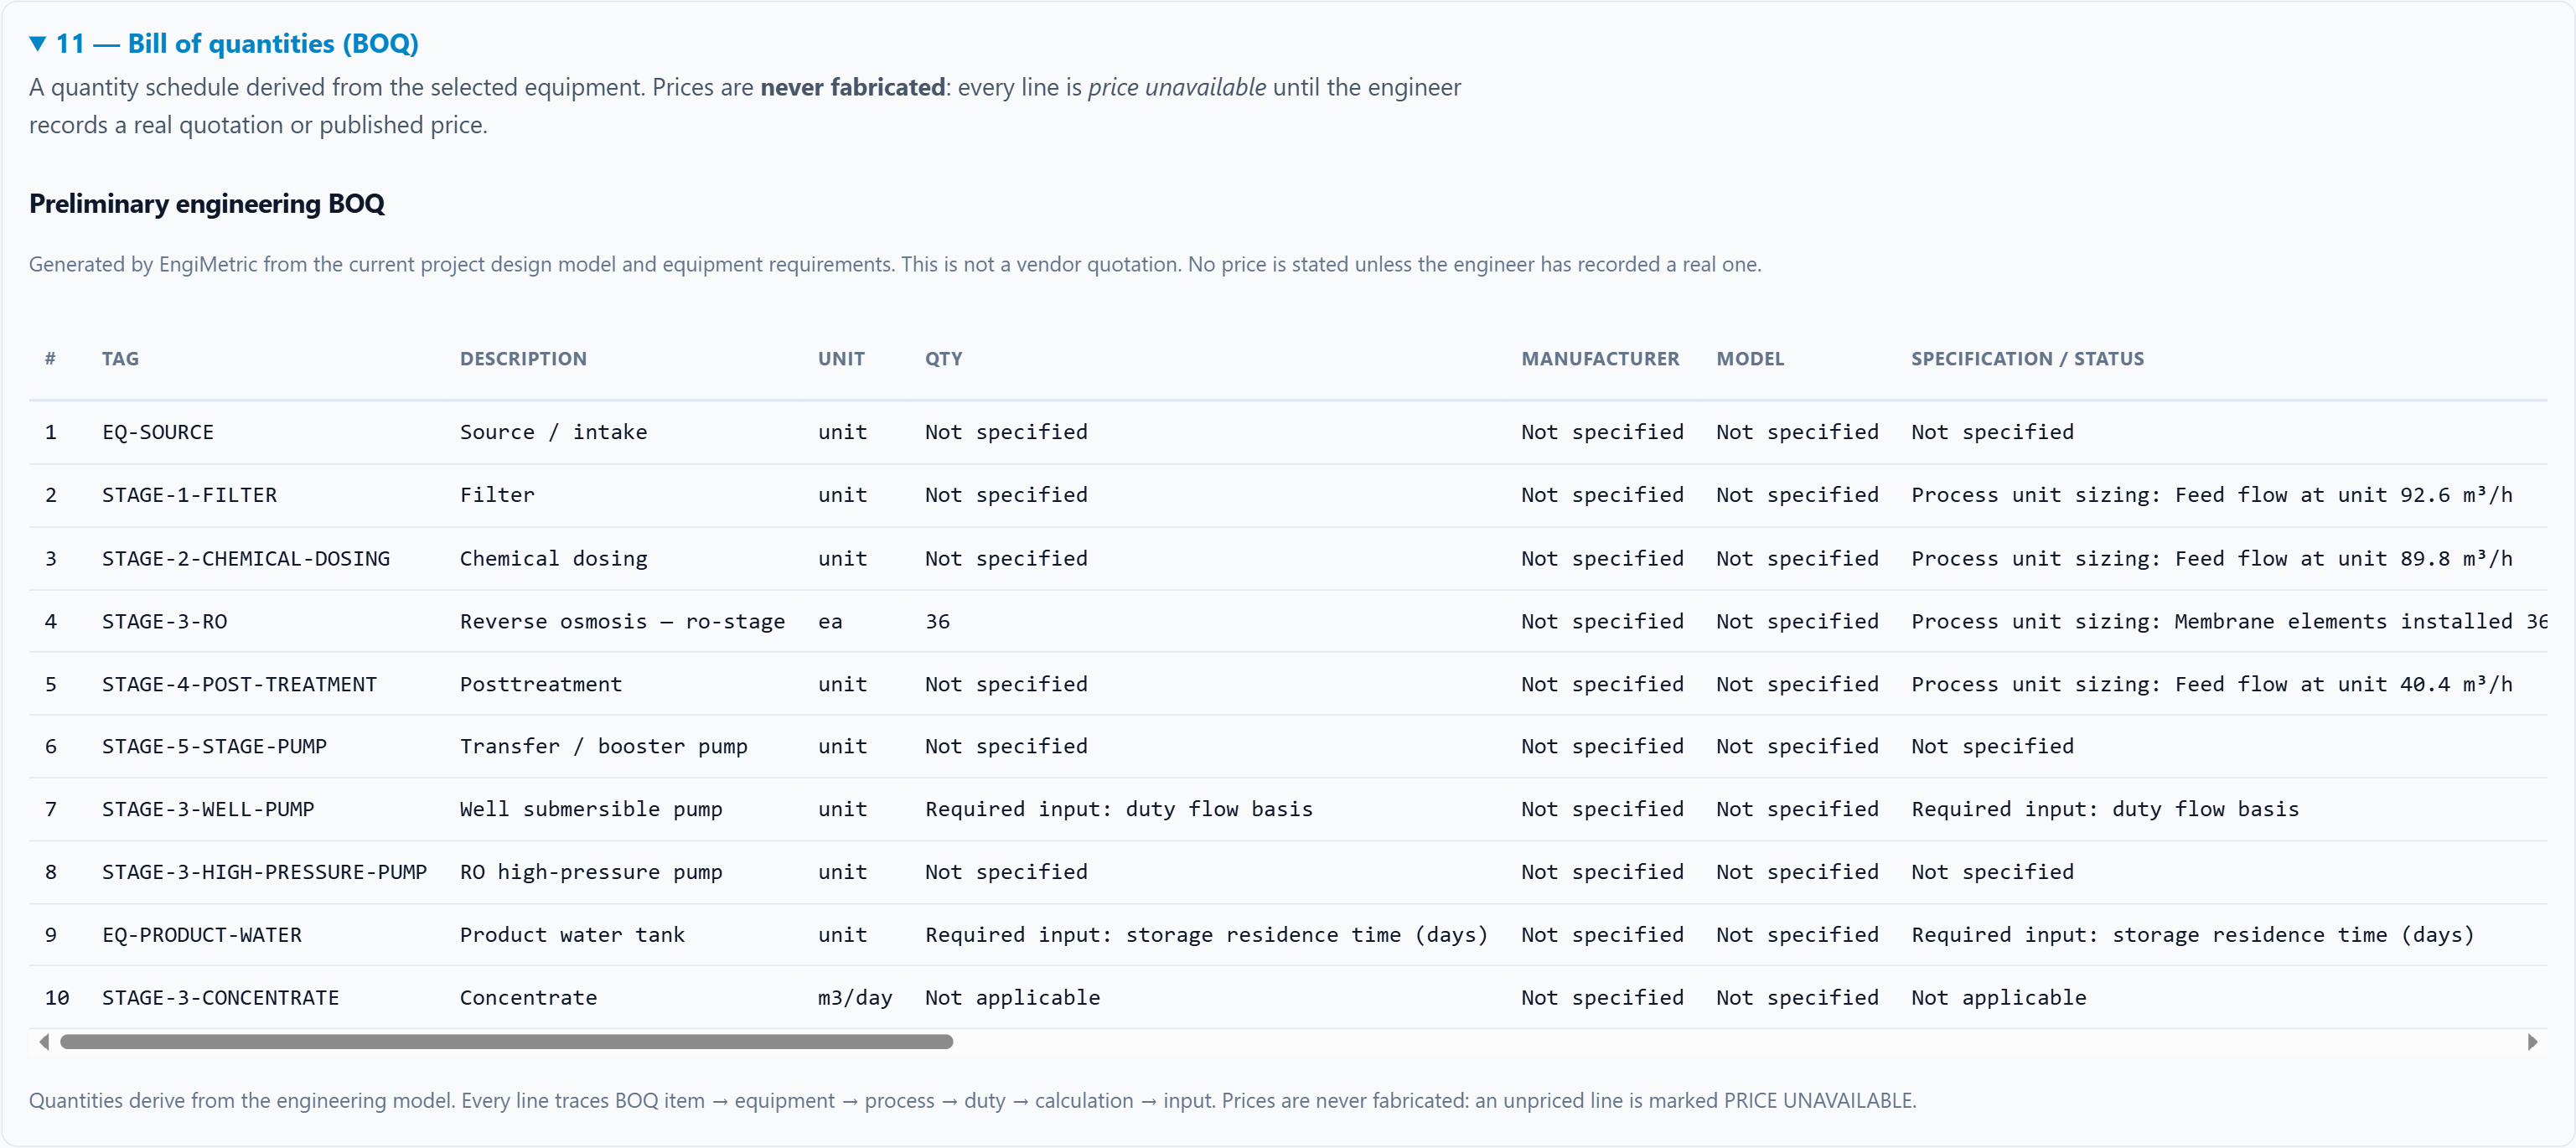2576x1148 pixels.
Task: Click the UNIT column header
Action: [x=841, y=359]
